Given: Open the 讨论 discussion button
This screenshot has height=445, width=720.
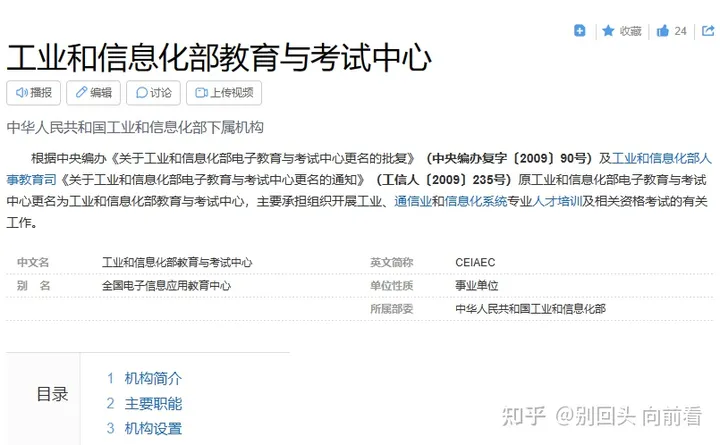Looking at the screenshot, I should click(x=153, y=93).
